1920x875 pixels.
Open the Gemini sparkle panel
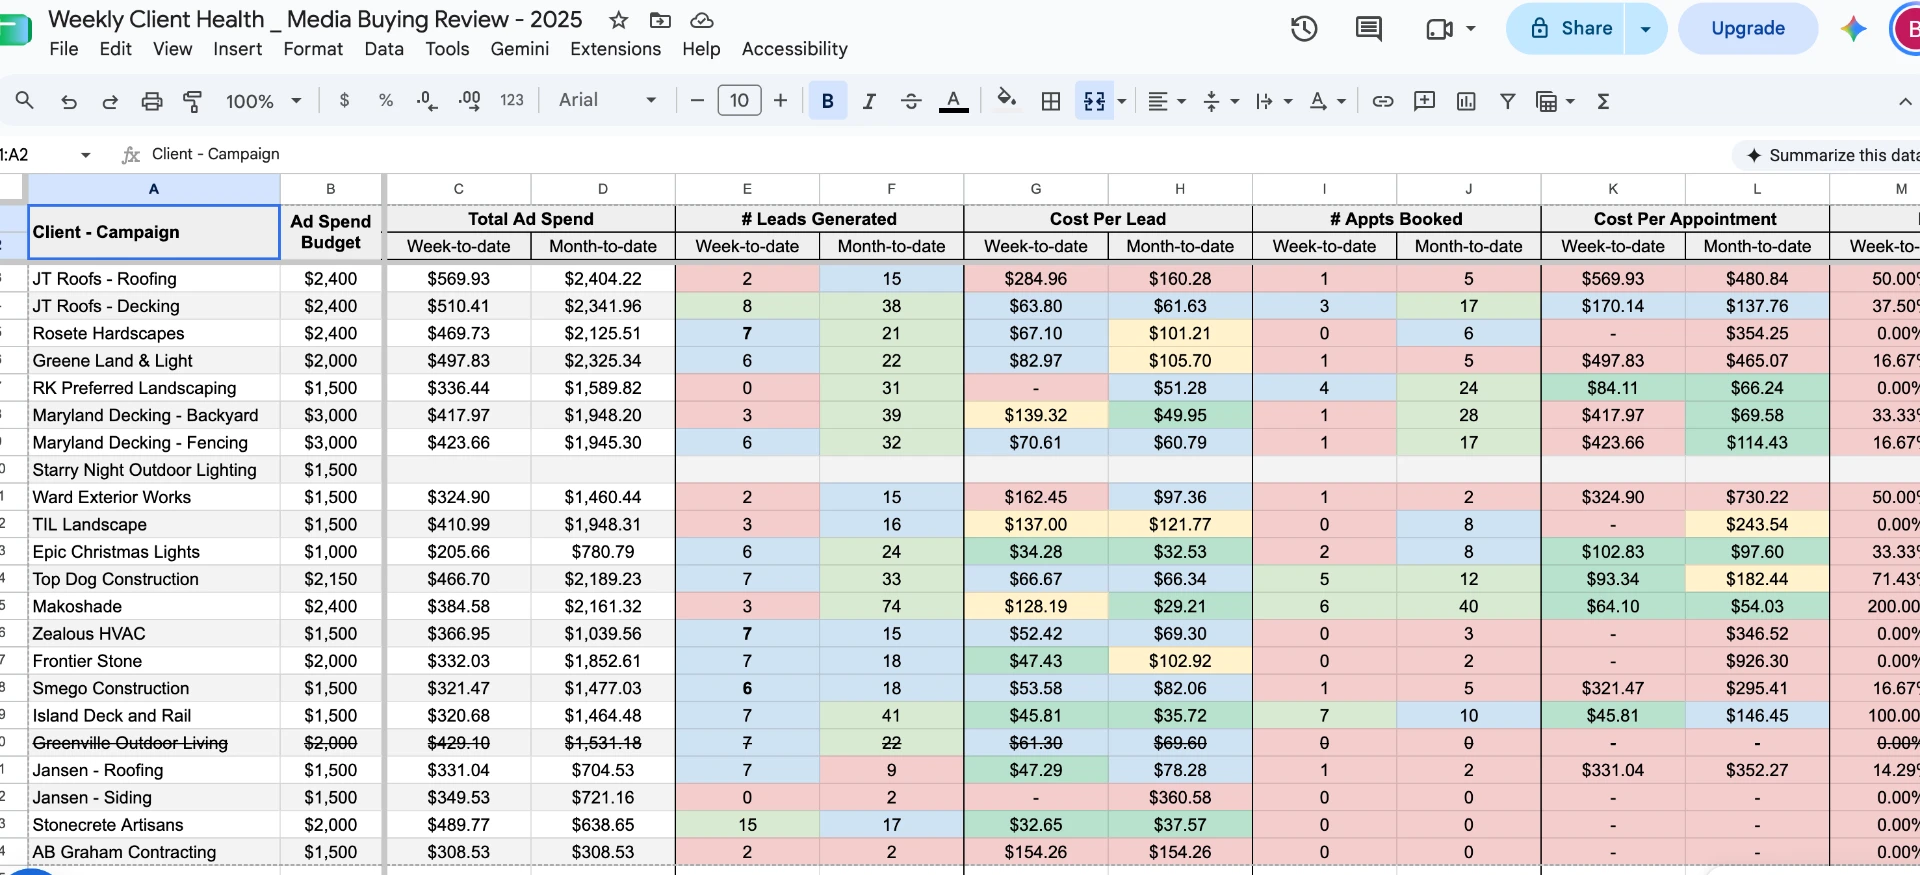(x=1854, y=28)
